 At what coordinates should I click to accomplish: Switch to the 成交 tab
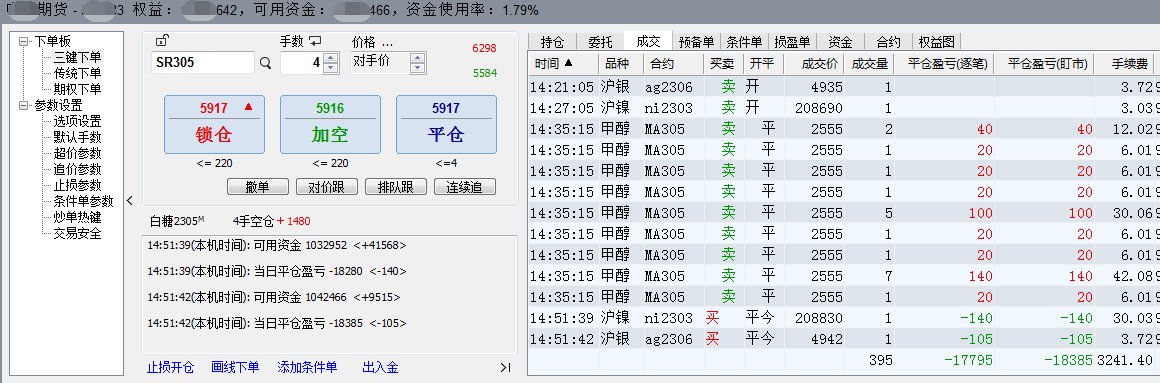pyautogui.click(x=647, y=41)
